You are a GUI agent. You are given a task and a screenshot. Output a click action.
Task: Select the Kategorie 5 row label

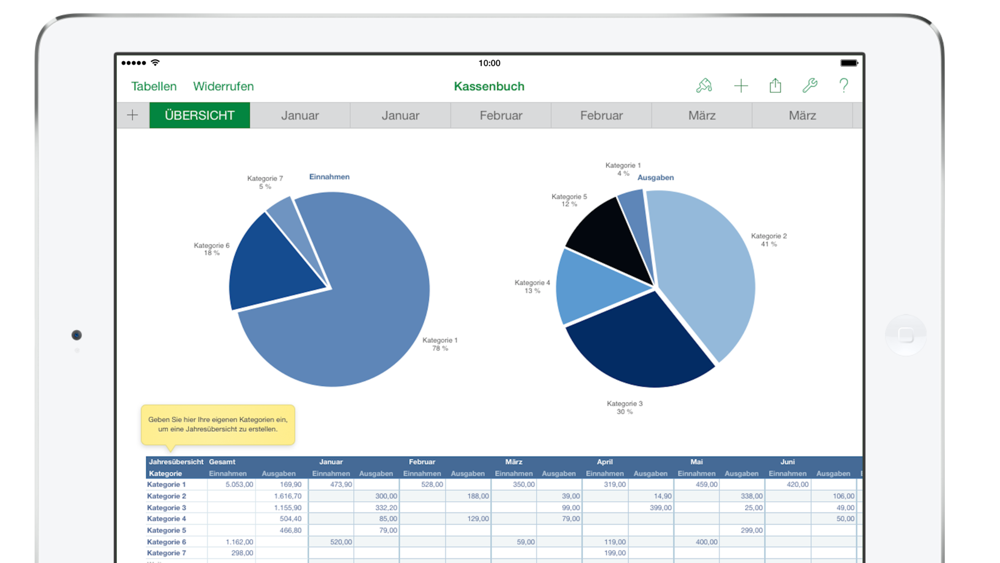[166, 530]
